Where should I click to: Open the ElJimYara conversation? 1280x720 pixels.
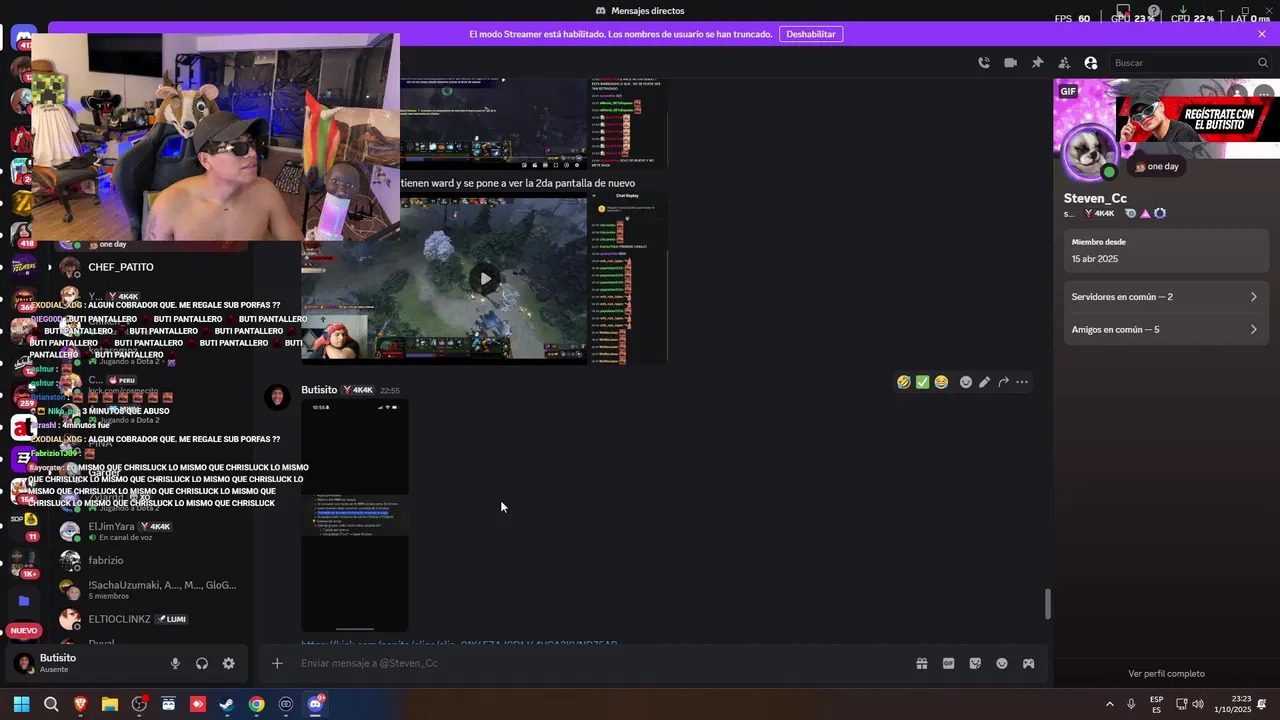[x=150, y=531]
